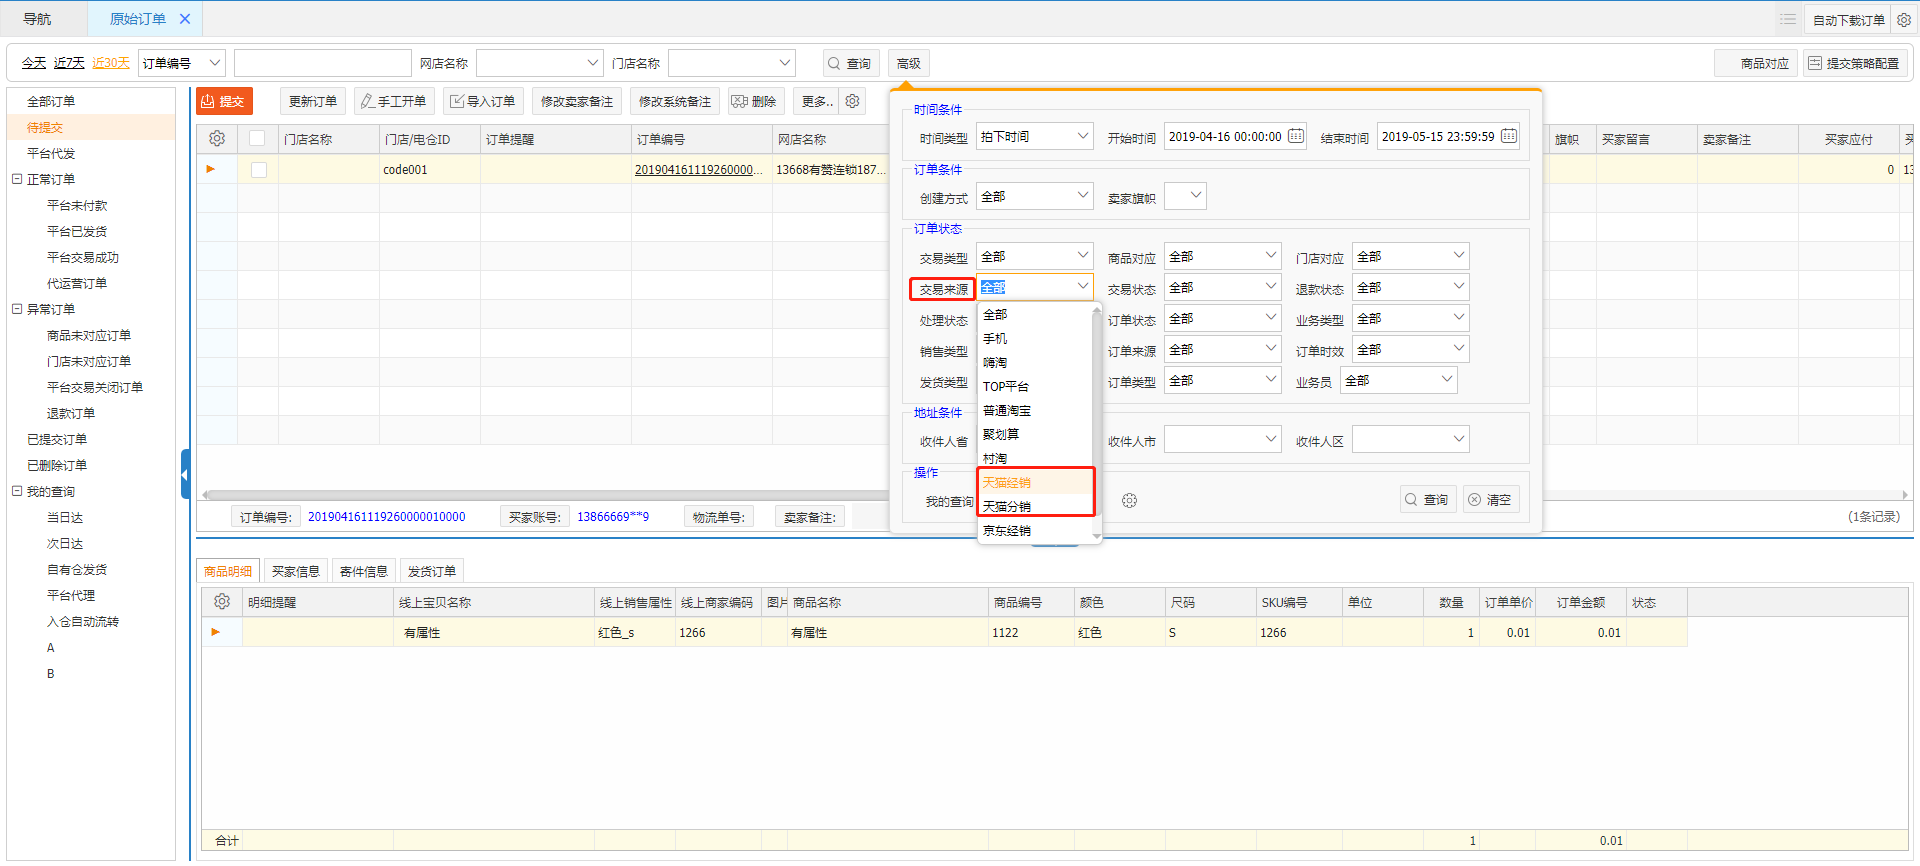Tick the checkbox for the code001 order row
The image size is (1920, 866).
click(259, 170)
